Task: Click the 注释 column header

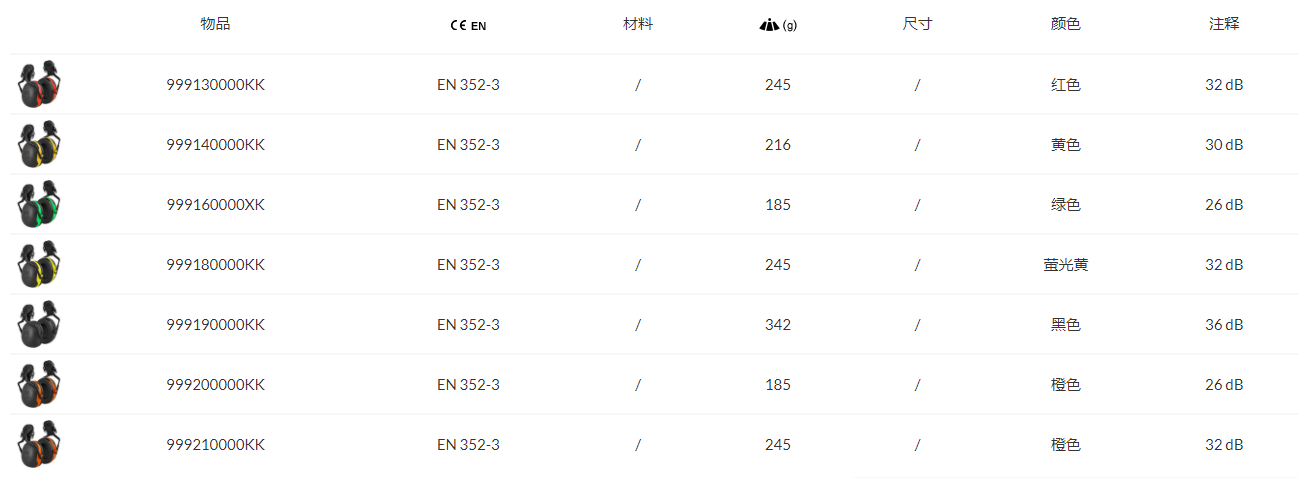Action: click(1224, 24)
